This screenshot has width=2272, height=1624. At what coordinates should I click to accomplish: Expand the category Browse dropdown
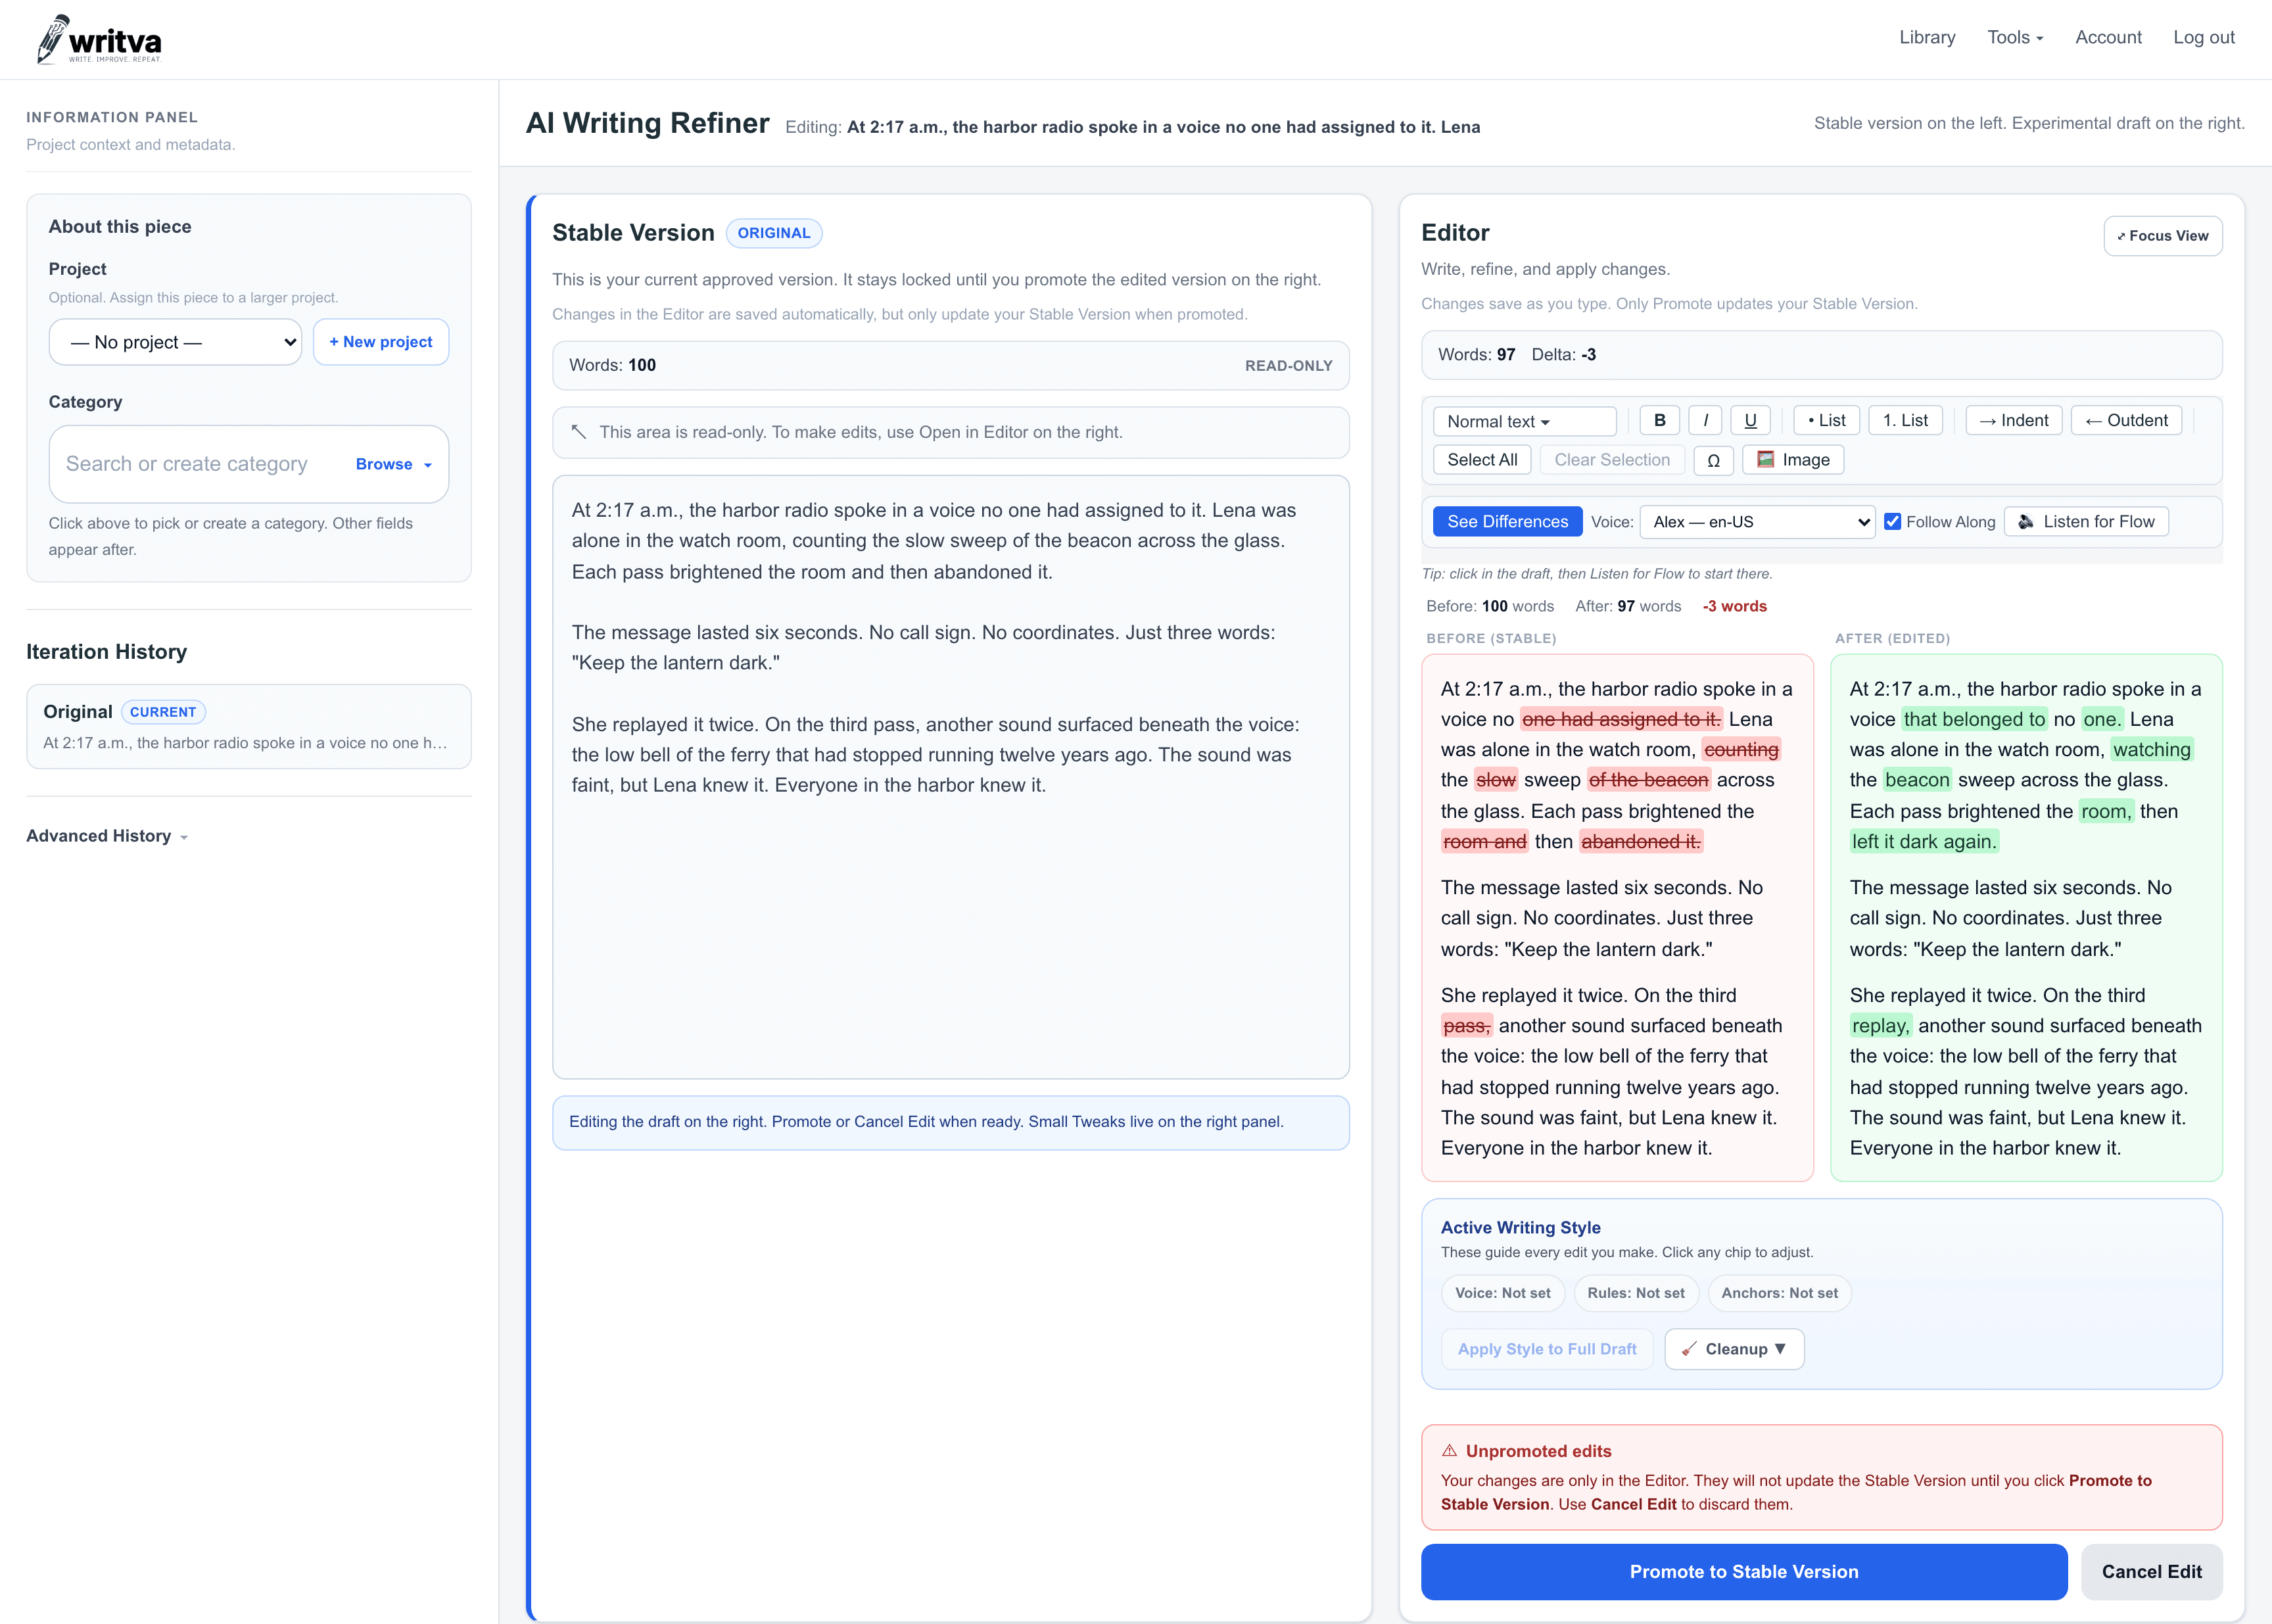[x=393, y=464]
